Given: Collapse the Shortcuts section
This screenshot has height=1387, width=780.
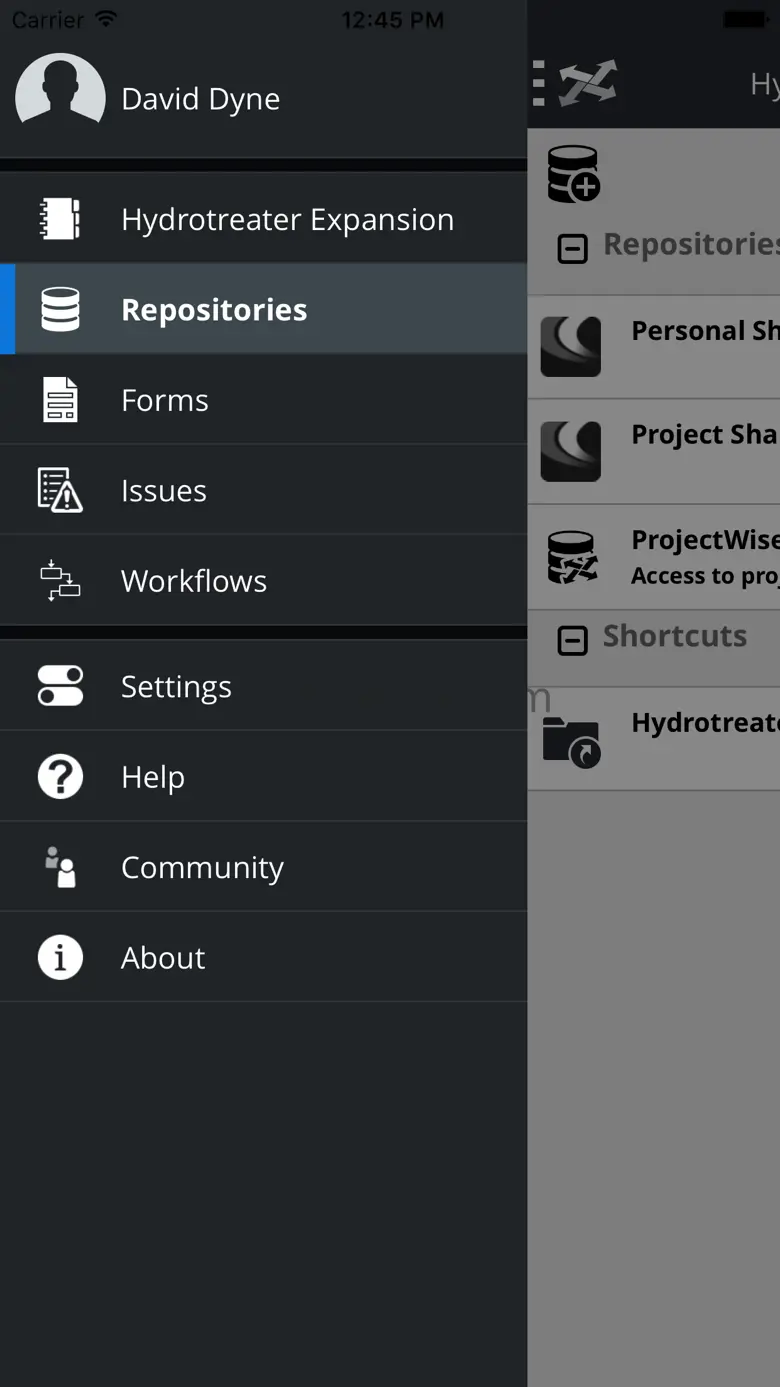Looking at the screenshot, I should point(572,640).
